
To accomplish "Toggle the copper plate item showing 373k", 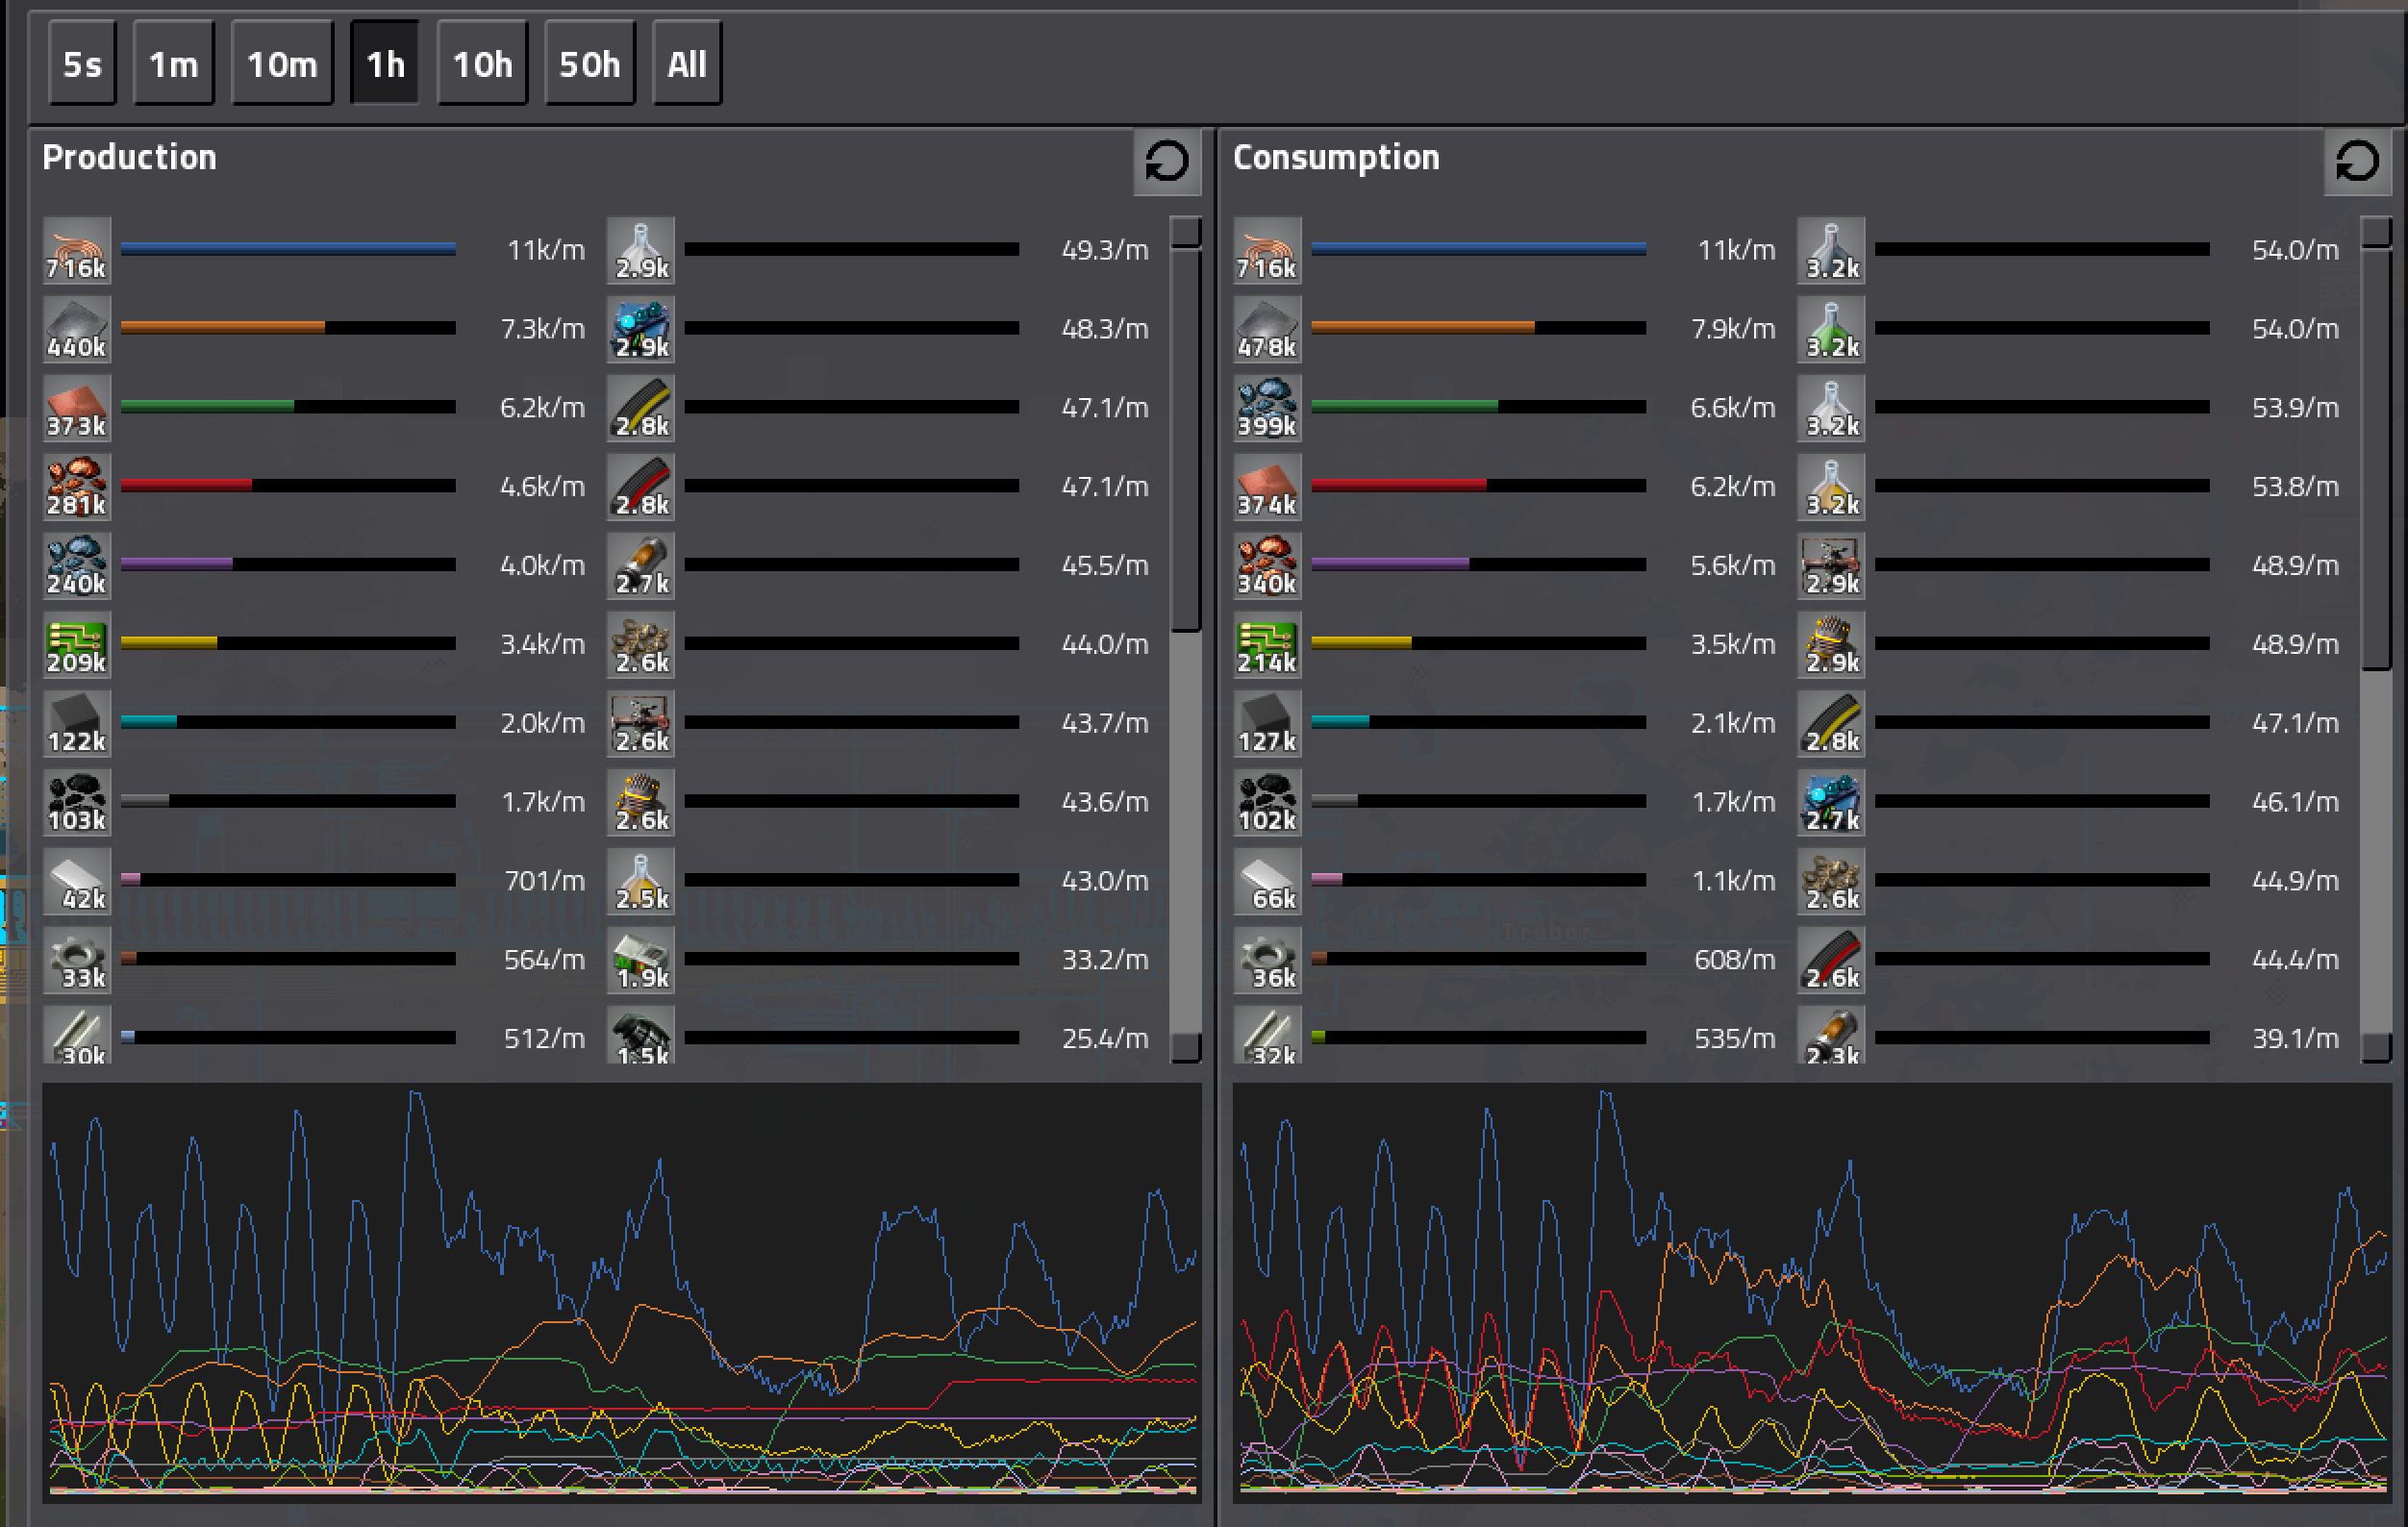I will (x=77, y=408).
